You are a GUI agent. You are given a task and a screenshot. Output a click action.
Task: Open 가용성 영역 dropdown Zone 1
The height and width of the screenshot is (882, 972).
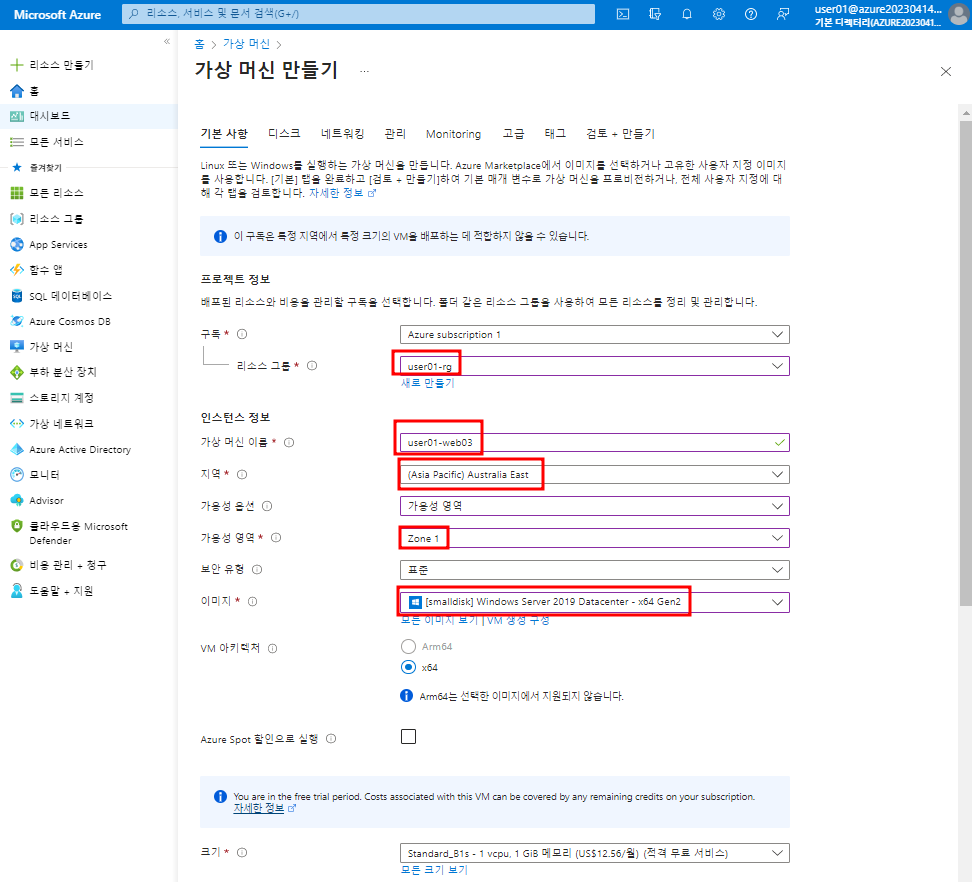[594, 538]
